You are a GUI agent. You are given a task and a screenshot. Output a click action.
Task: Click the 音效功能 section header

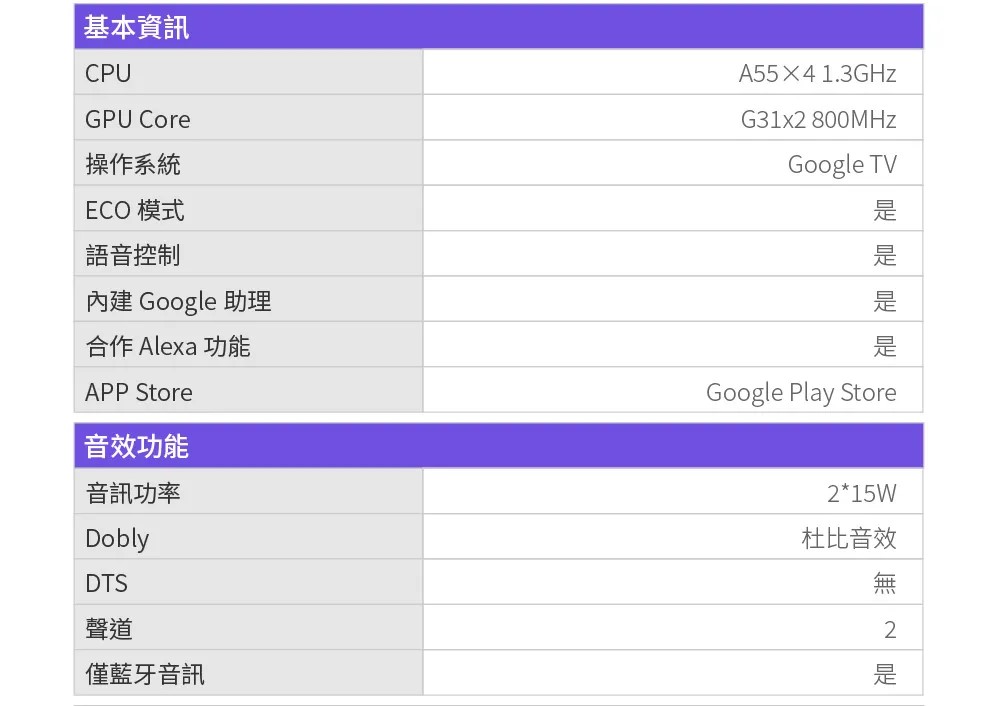coord(136,446)
